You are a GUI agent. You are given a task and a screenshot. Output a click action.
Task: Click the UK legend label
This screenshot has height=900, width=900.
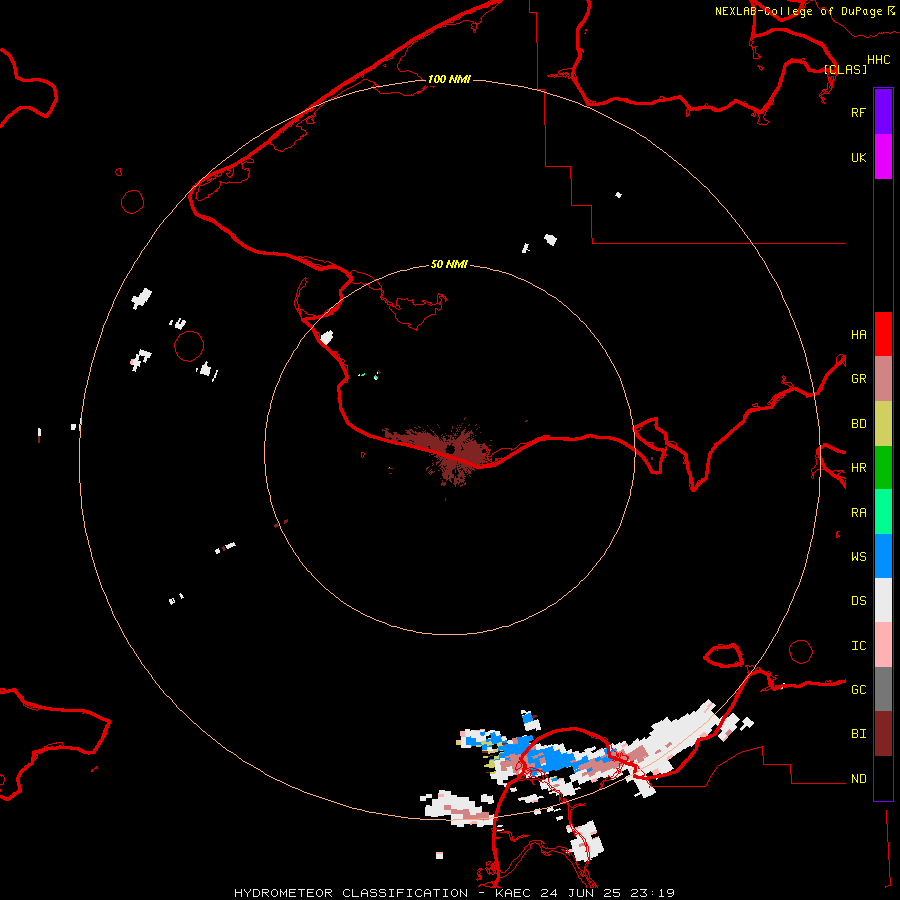[x=858, y=157]
